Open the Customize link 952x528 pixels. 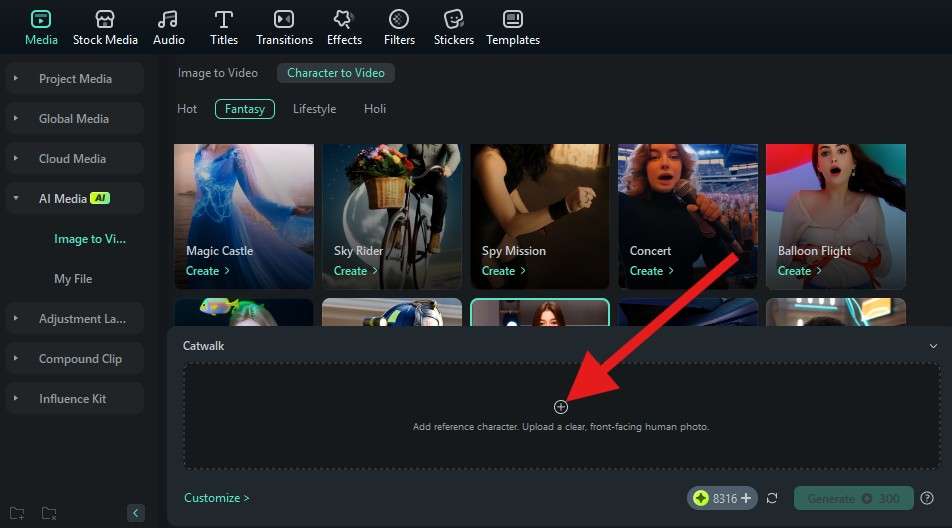pyautogui.click(x=217, y=498)
